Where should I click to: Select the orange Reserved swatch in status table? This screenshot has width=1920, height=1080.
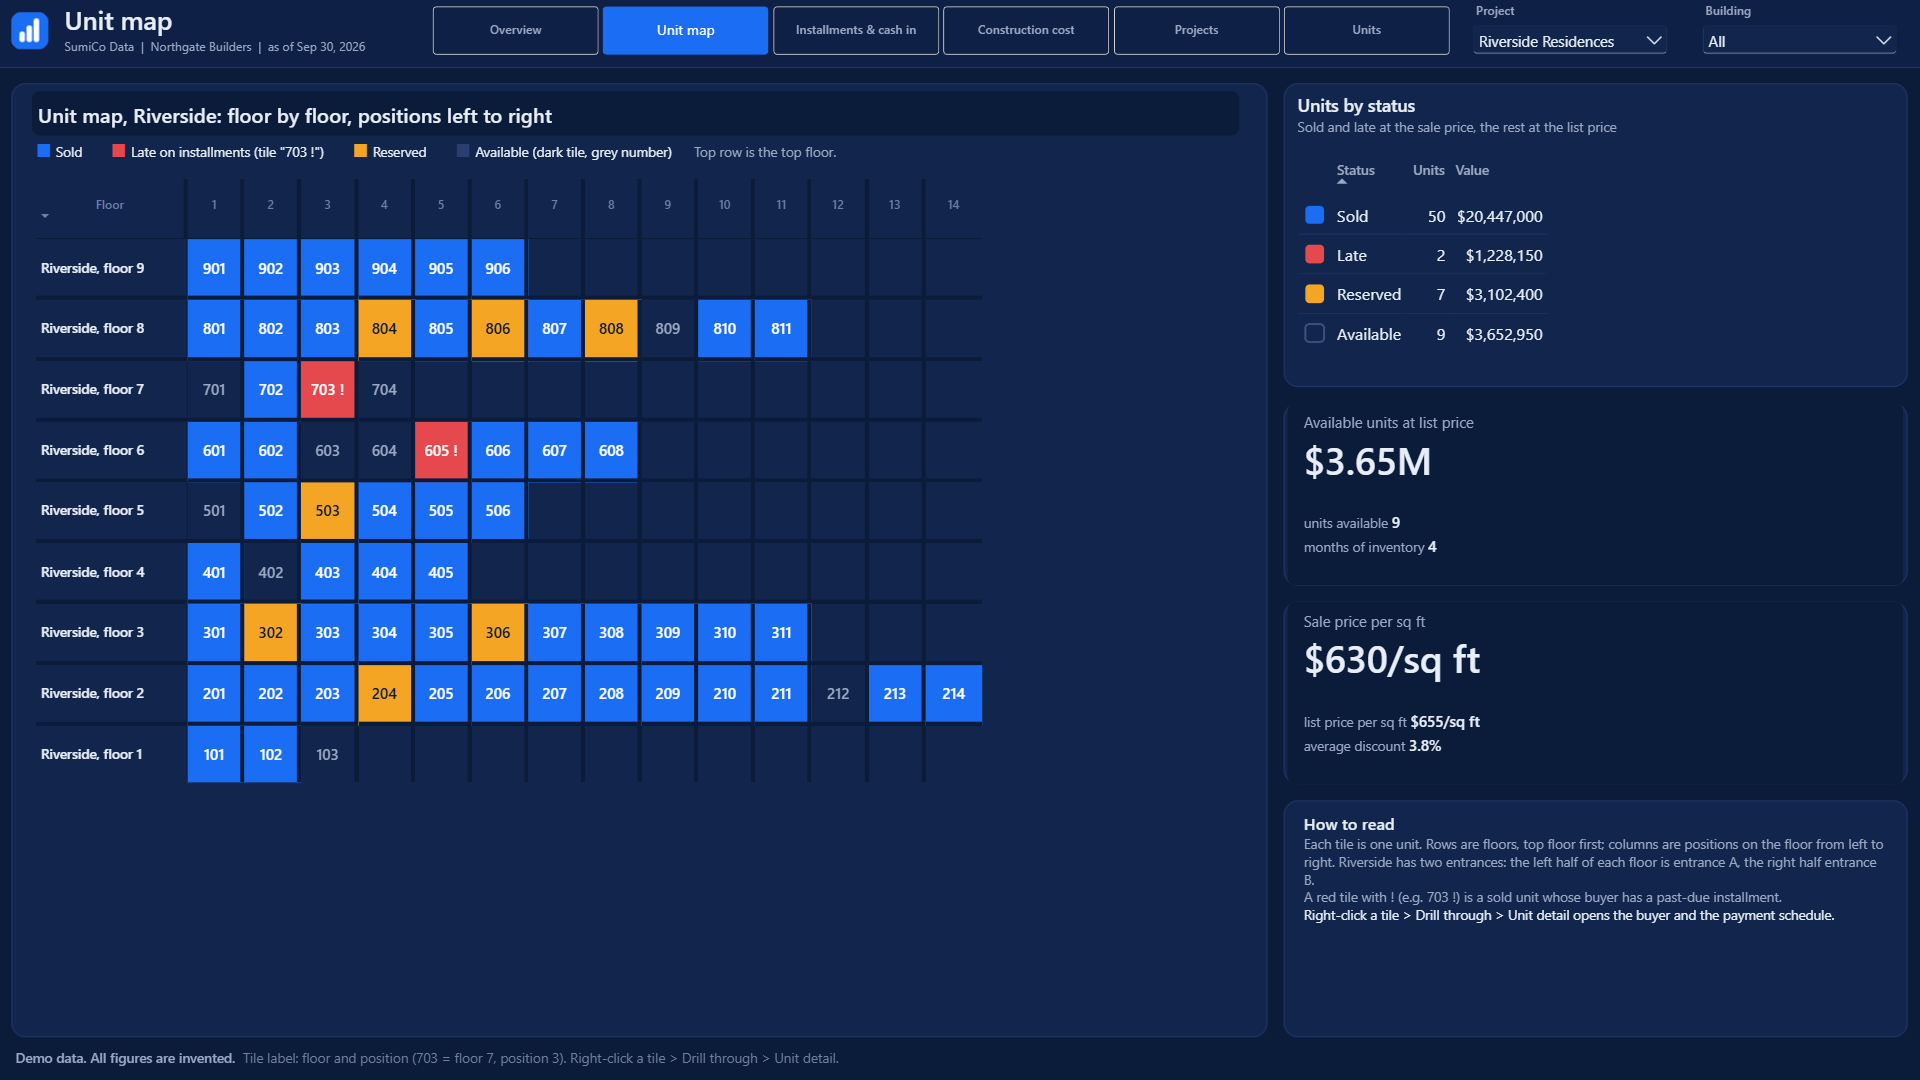[x=1314, y=294]
